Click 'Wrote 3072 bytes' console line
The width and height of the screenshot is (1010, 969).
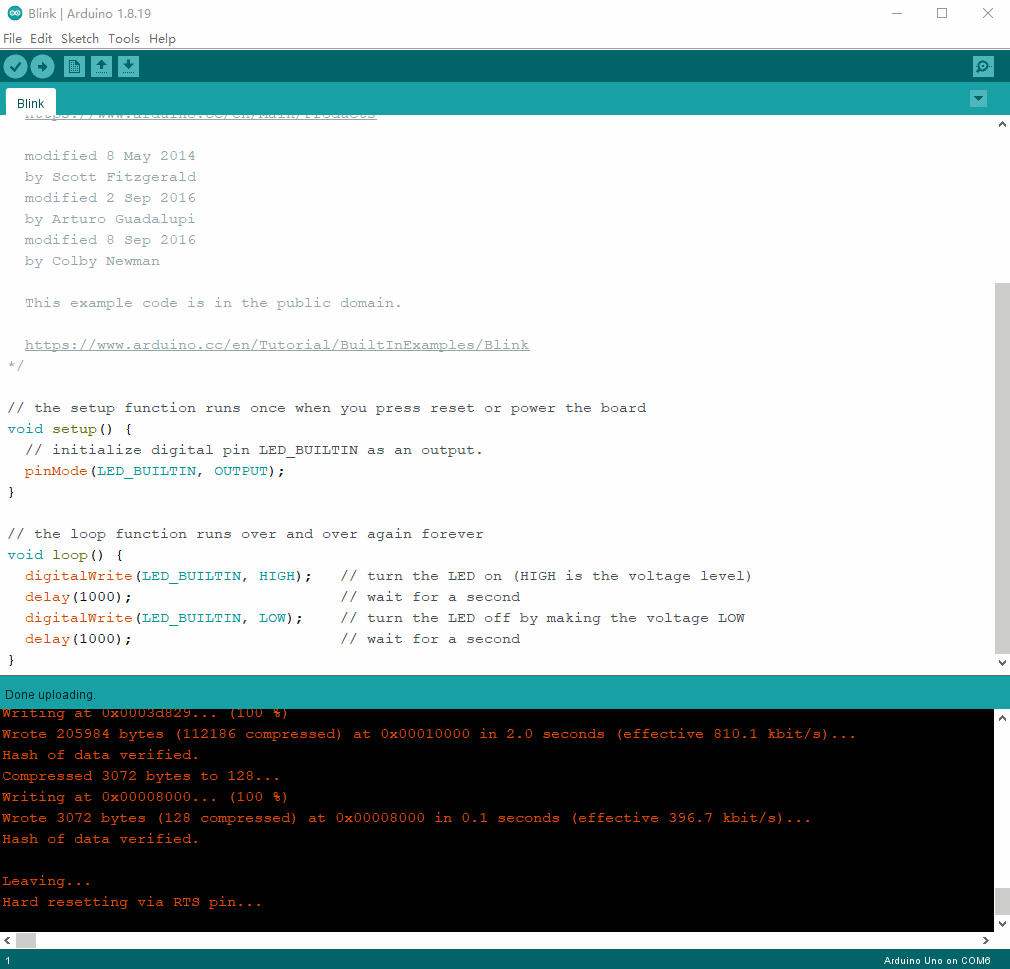[406, 818]
